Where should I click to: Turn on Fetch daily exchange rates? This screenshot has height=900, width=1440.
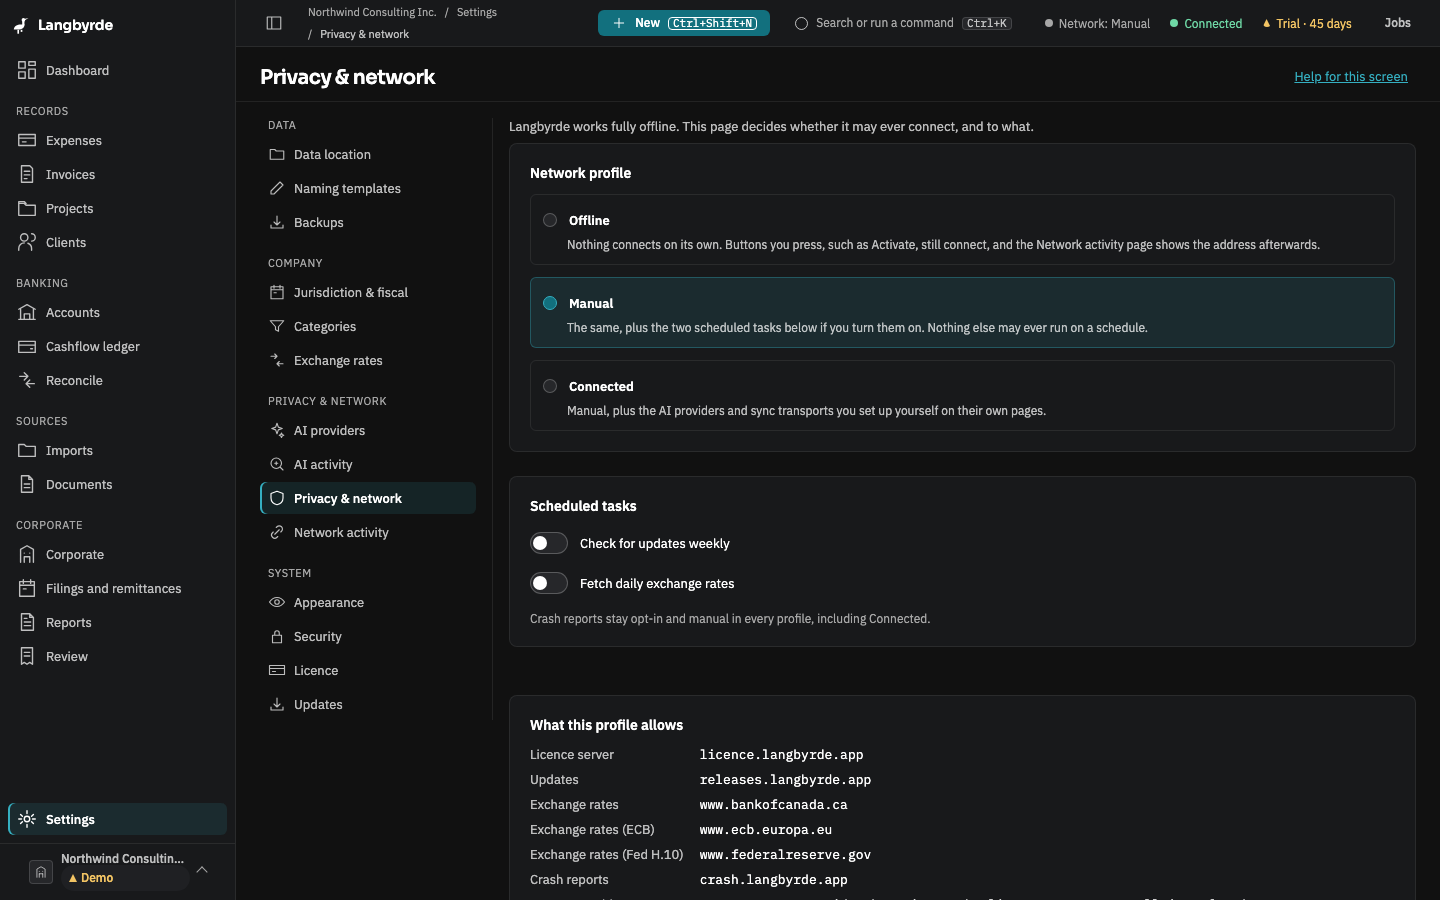(x=549, y=583)
